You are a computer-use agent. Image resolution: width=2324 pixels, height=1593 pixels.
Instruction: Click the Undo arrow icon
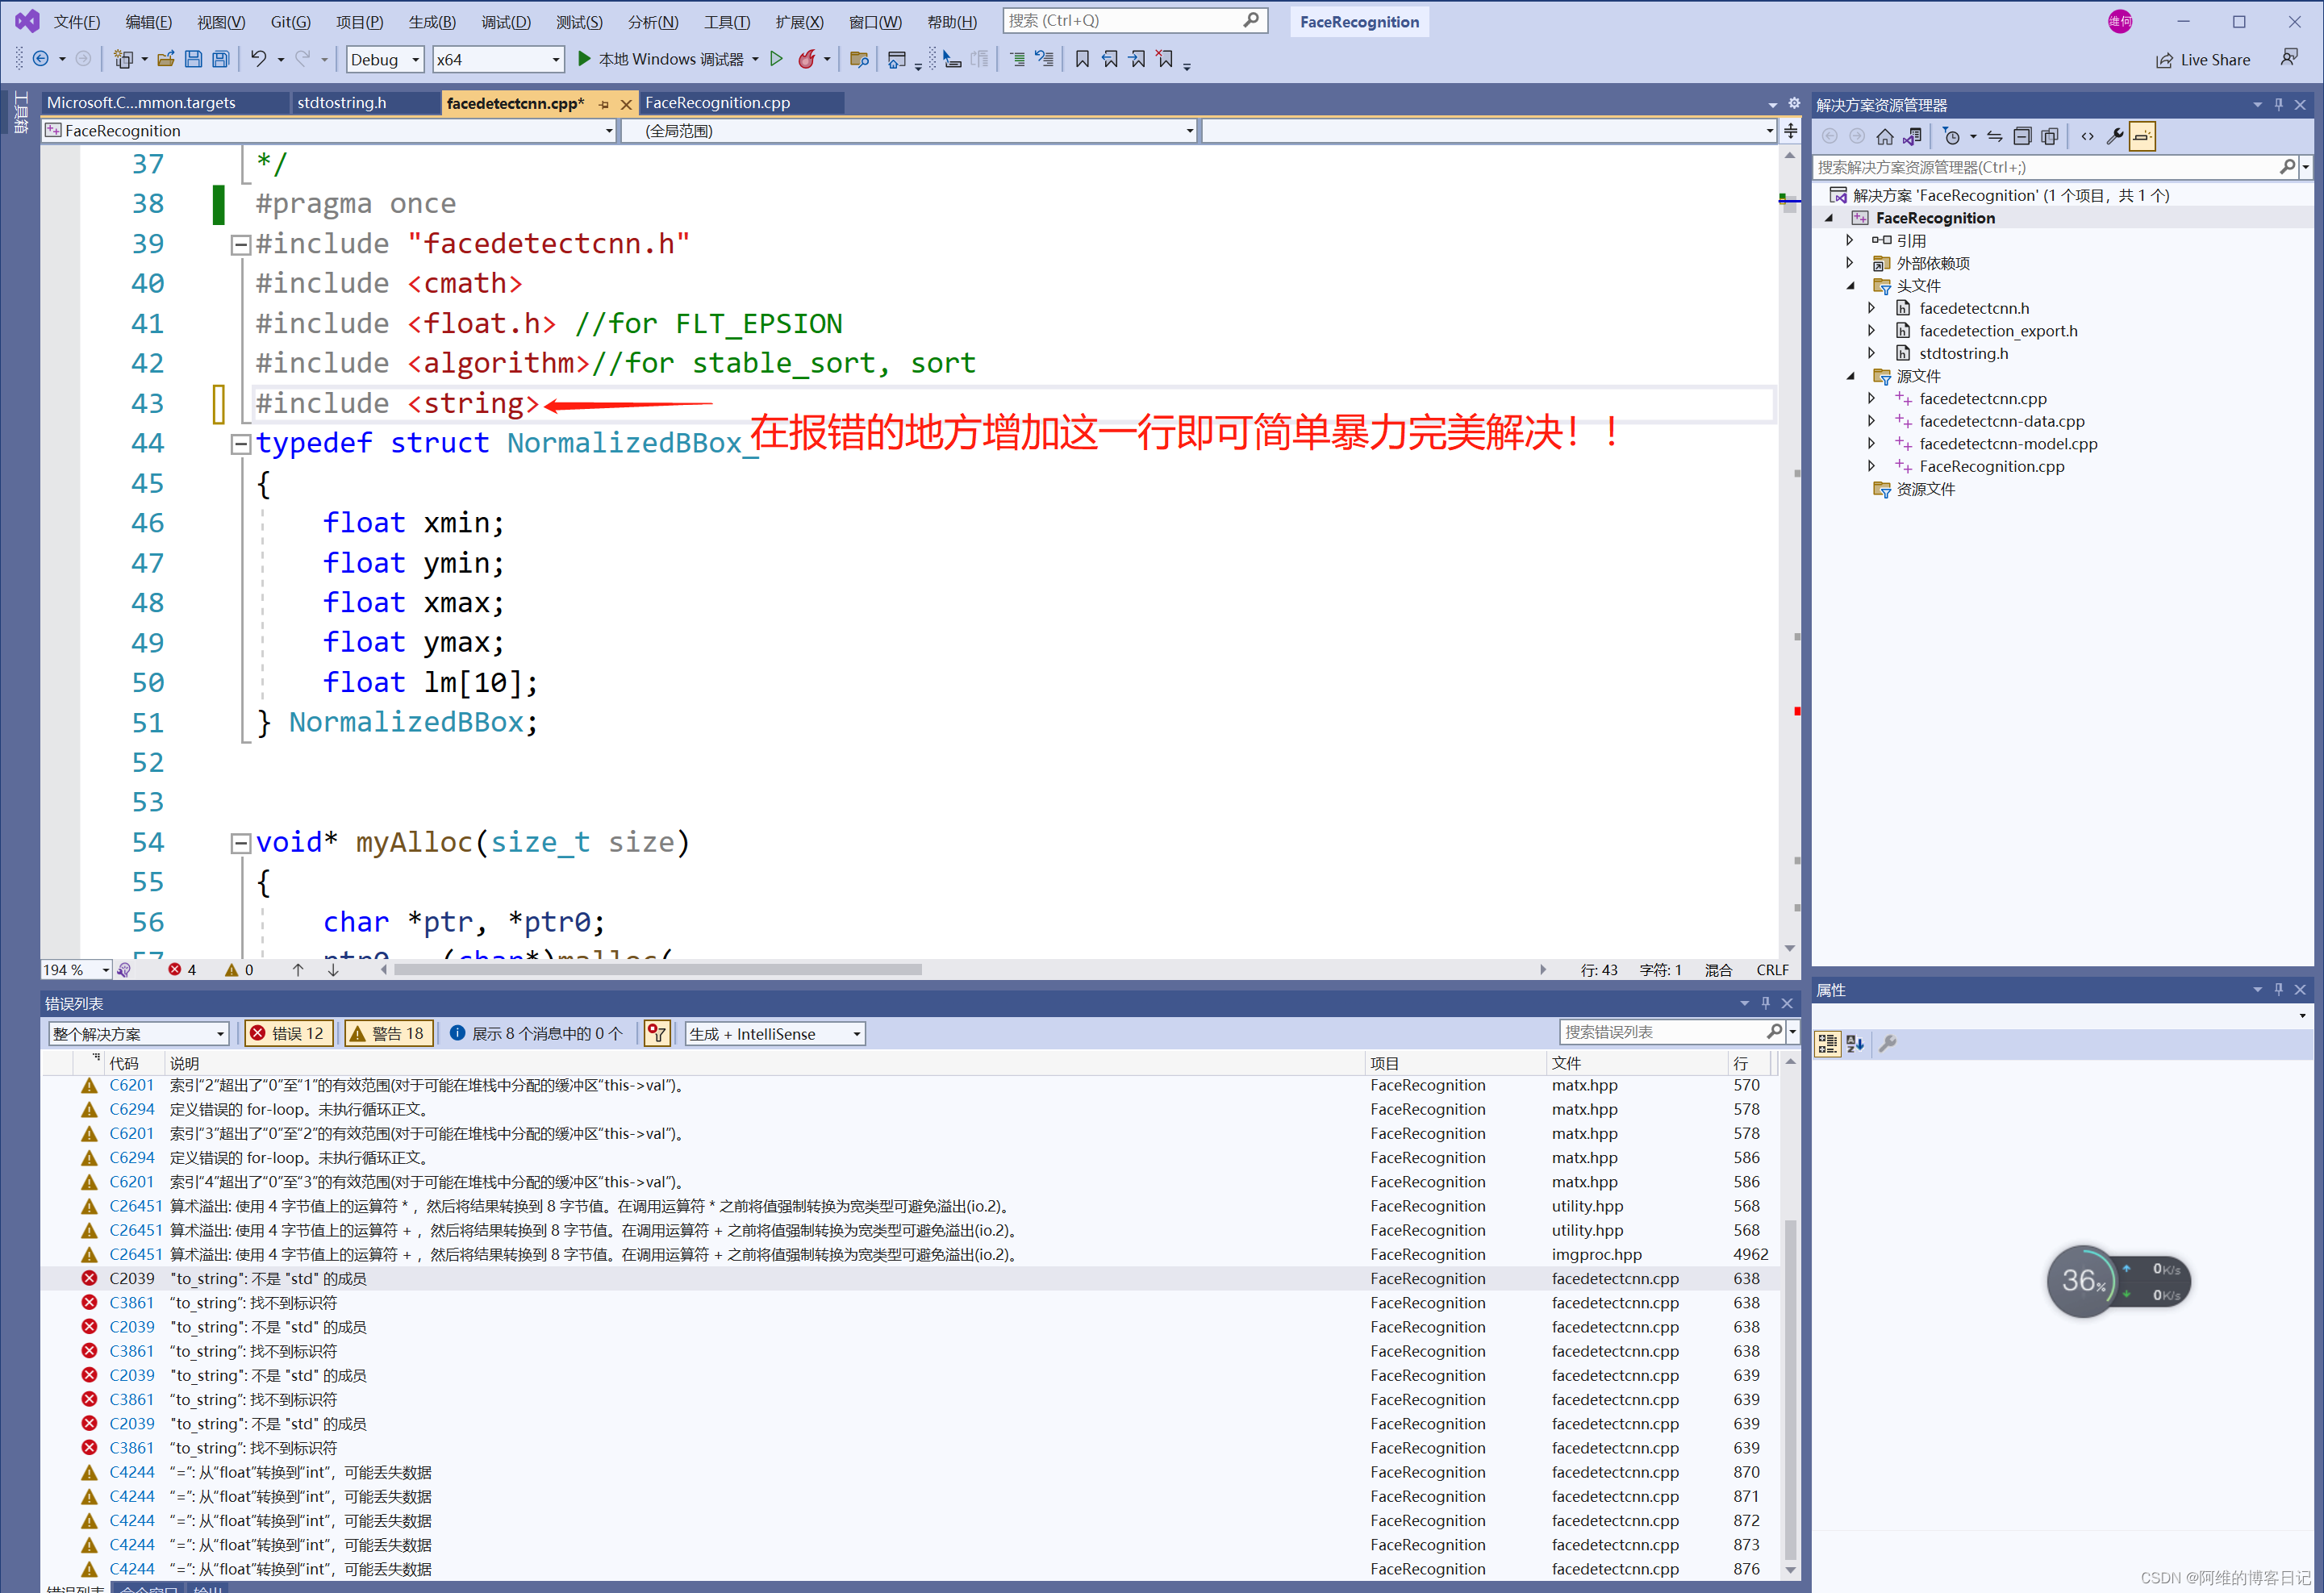tap(259, 59)
